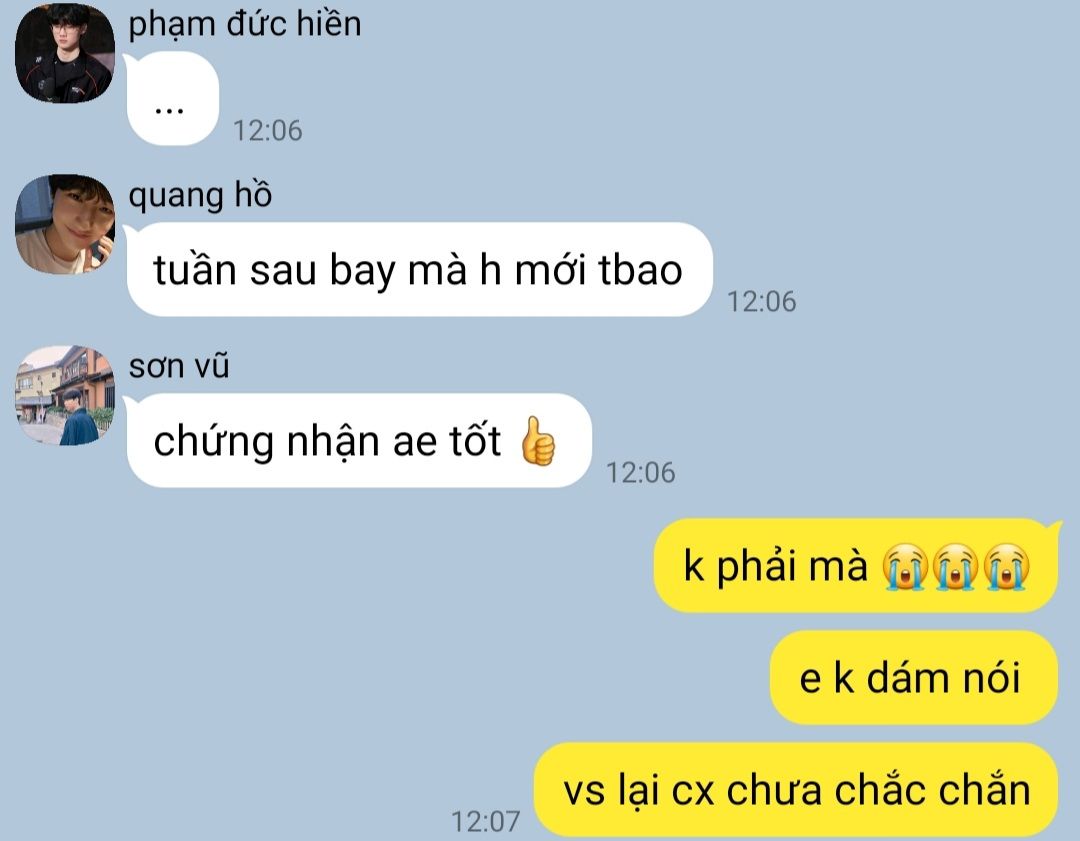Select the "..." message bubble
The height and width of the screenshot is (841, 1080).
pyautogui.click(x=172, y=98)
